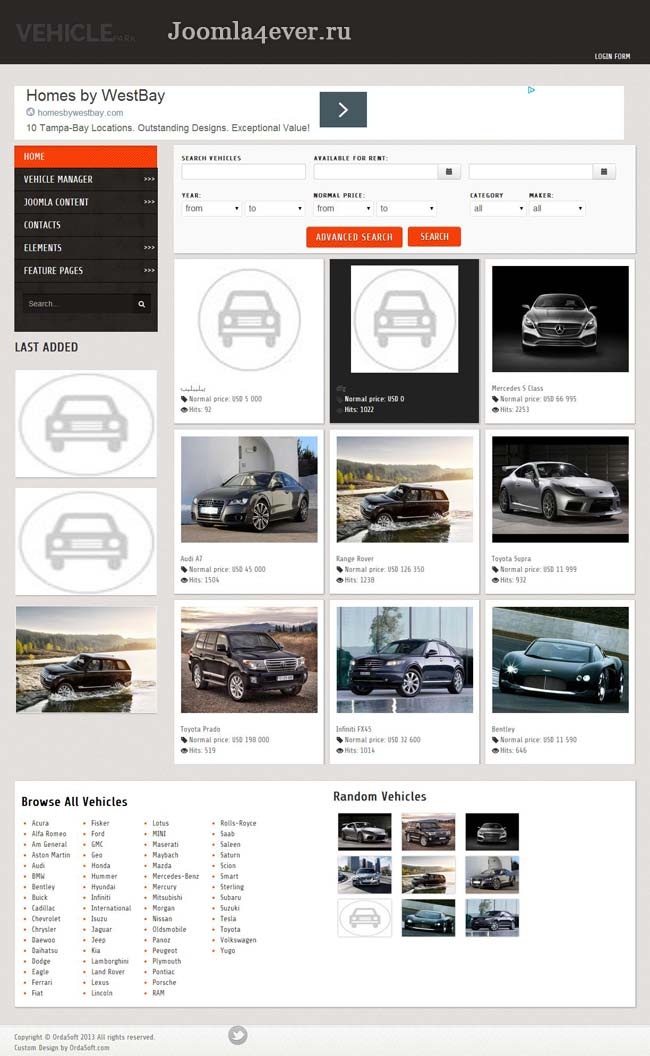Open the Year 'from' dropdown
This screenshot has height=1056, width=650.
[211, 209]
